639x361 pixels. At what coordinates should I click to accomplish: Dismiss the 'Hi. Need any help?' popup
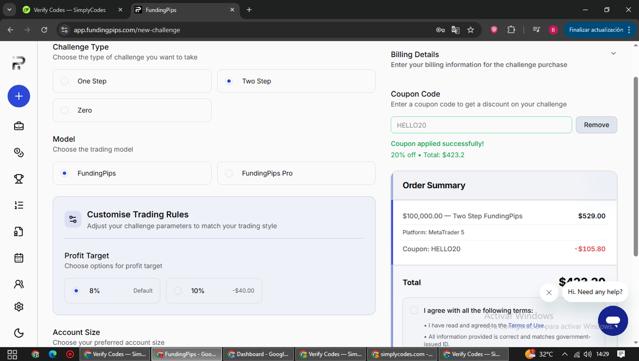[x=549, y=292]
